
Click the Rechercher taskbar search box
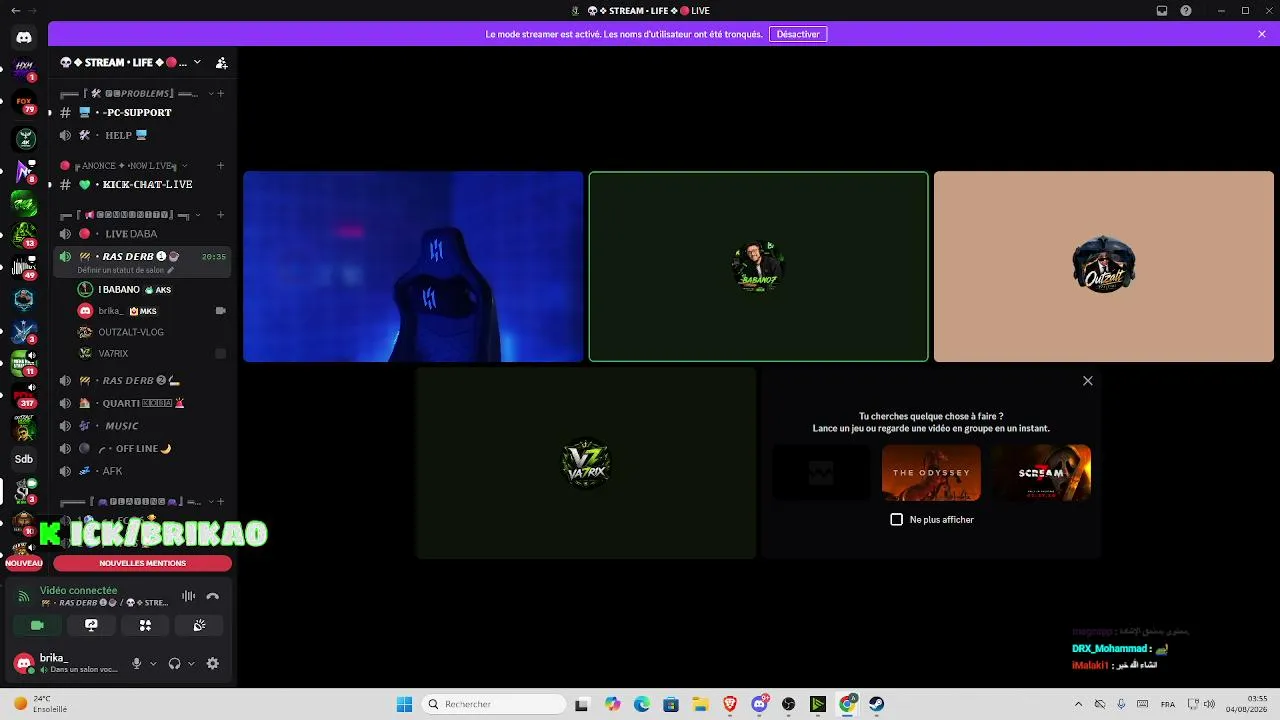coord(494,704)
